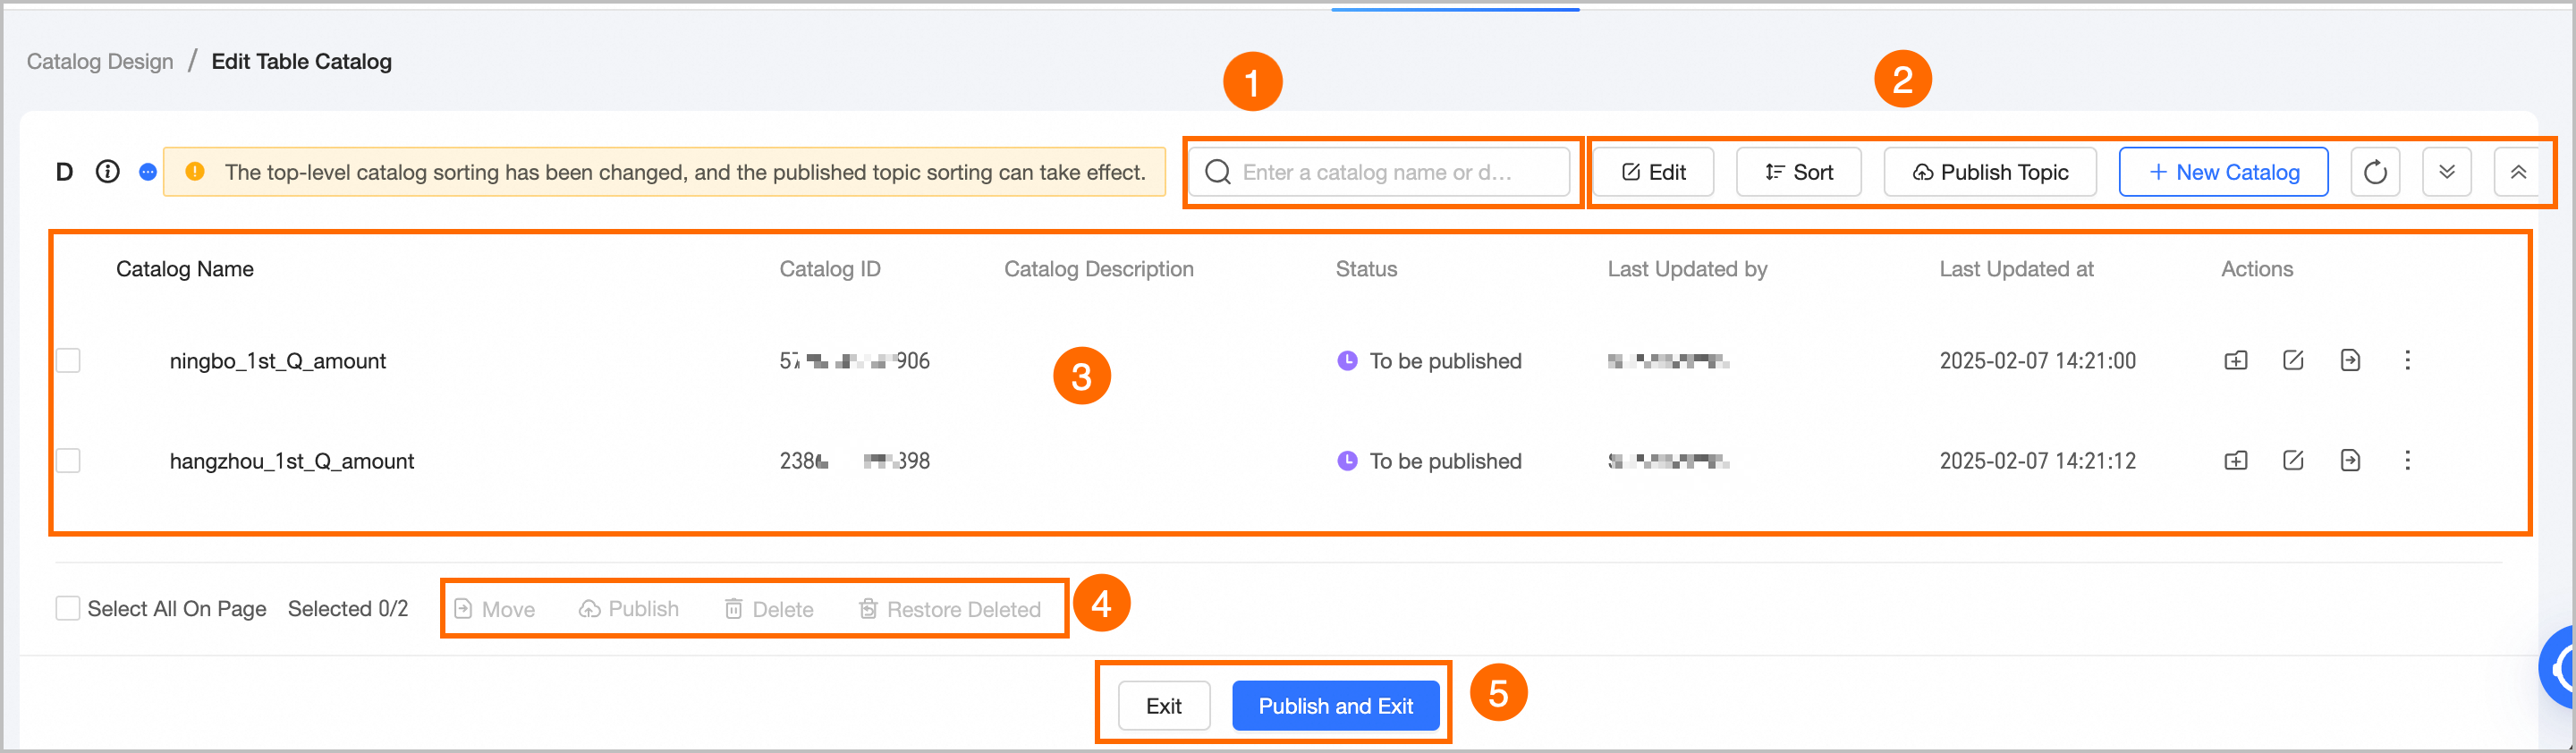
Task: Click To be published status of hangzhou row
Action: coord(1430,461)
